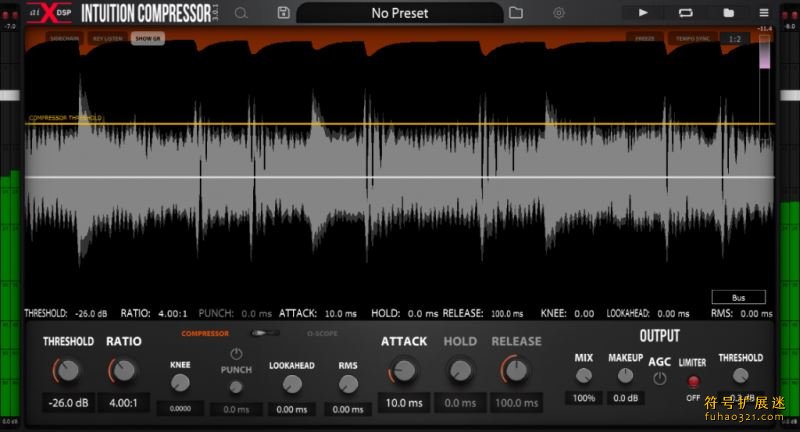Click the Mix knob
The width and height of the screenshot is (800, 432).
tap(584, 376)
